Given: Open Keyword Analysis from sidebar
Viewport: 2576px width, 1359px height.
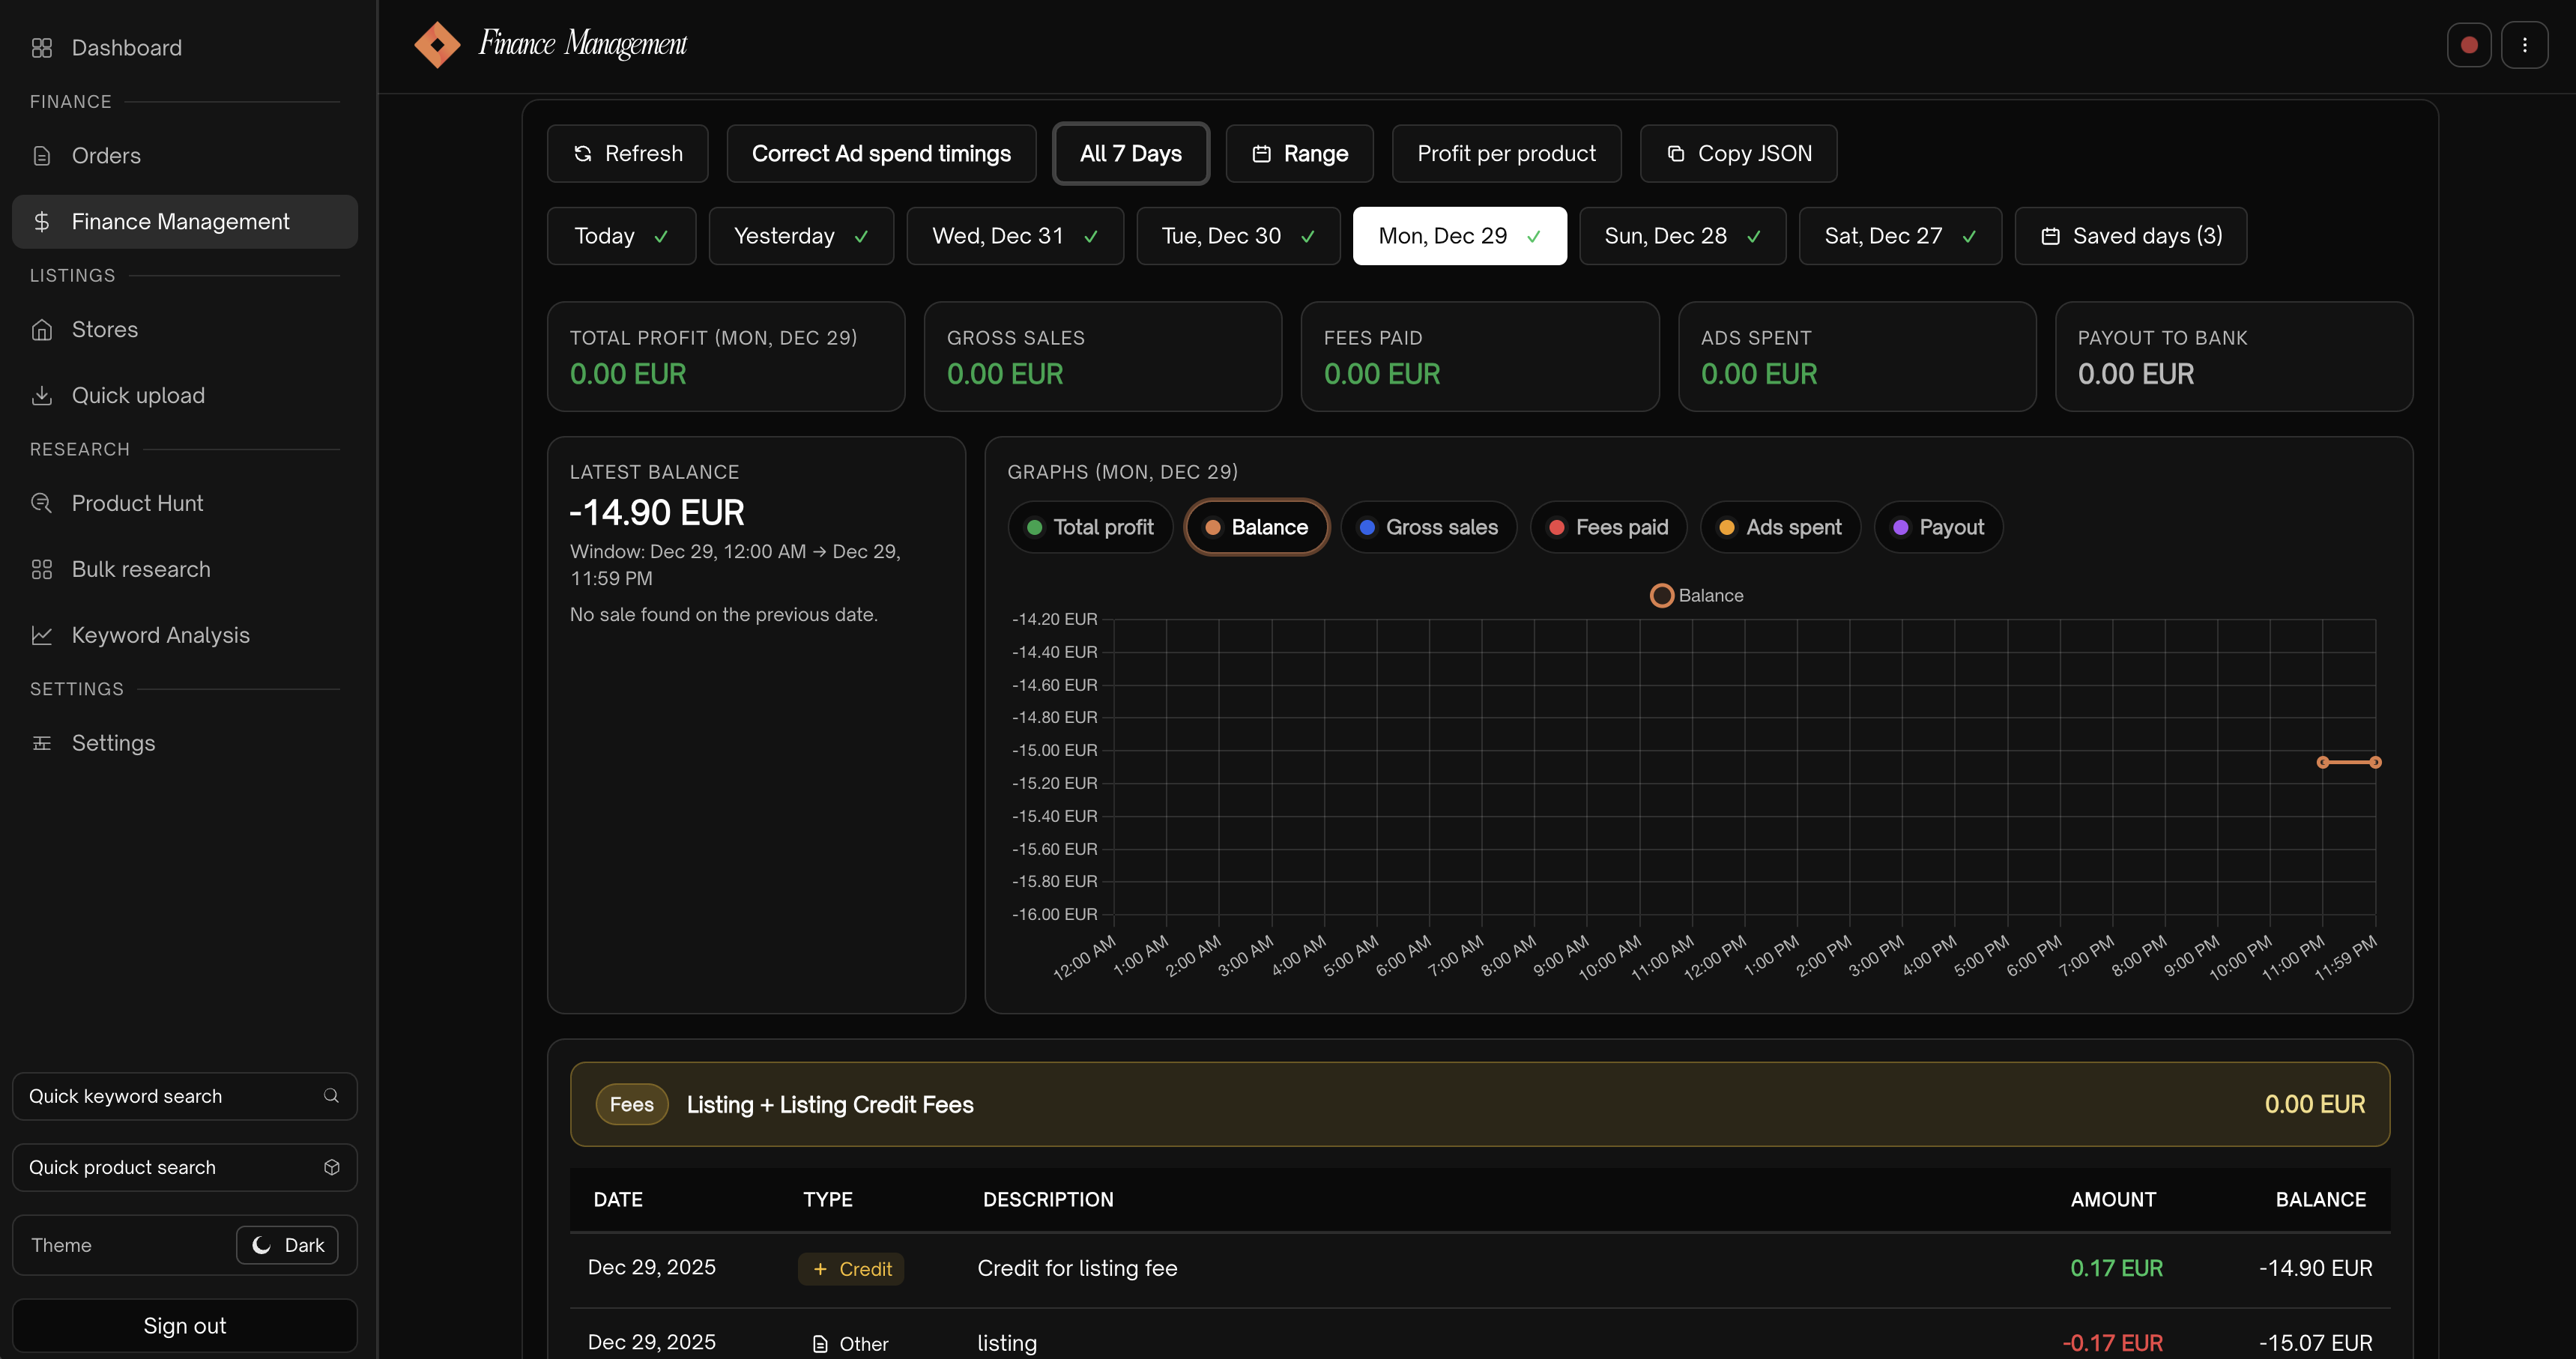Looking at the screenshot, I should point(160,635).
